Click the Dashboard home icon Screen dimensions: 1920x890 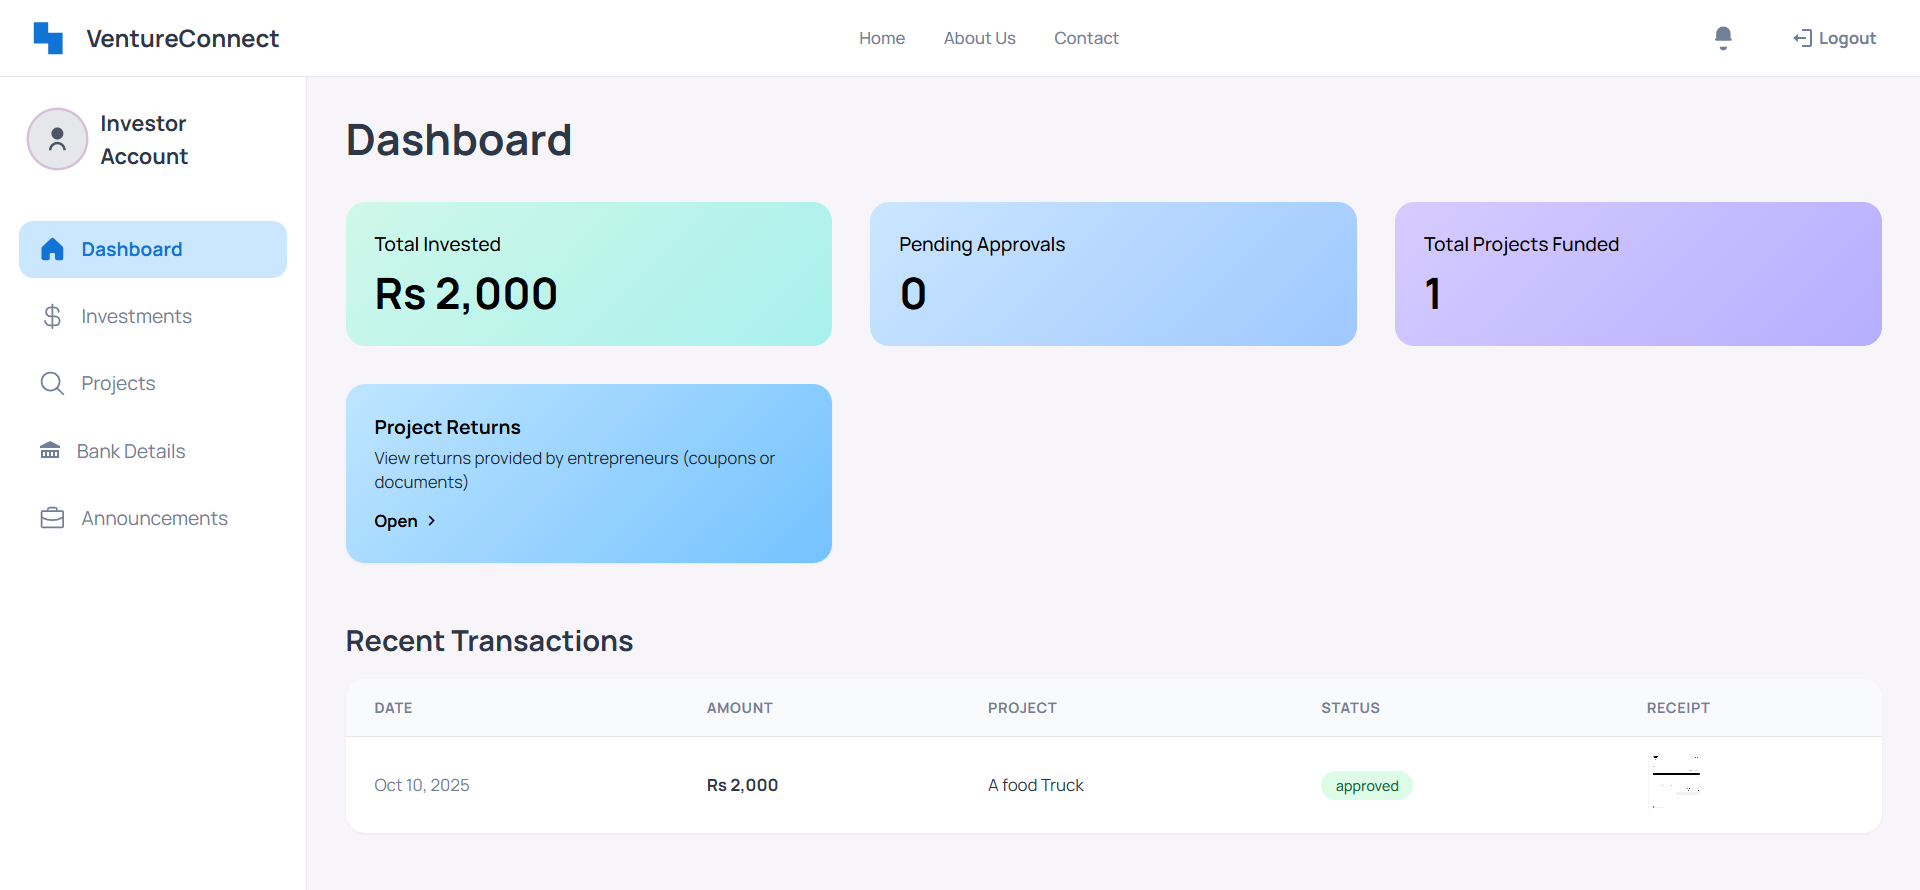(x=52, y=249)
